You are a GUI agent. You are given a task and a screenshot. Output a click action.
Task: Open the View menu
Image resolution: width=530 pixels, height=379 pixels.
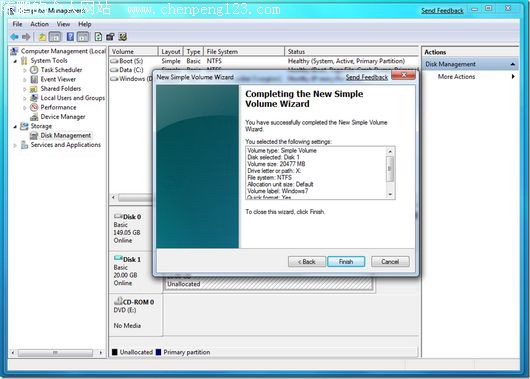tap(63, 24)
